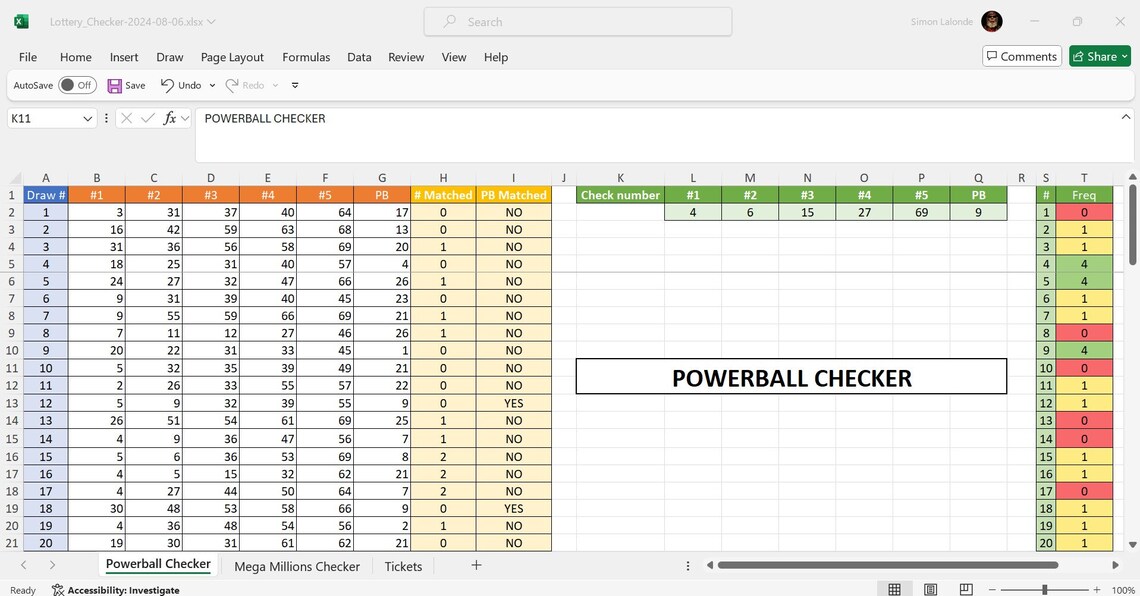This screenshot has width=1140, height=596.
Task: Open the Mega Millions Checker sheet
Action: (297, 566)
